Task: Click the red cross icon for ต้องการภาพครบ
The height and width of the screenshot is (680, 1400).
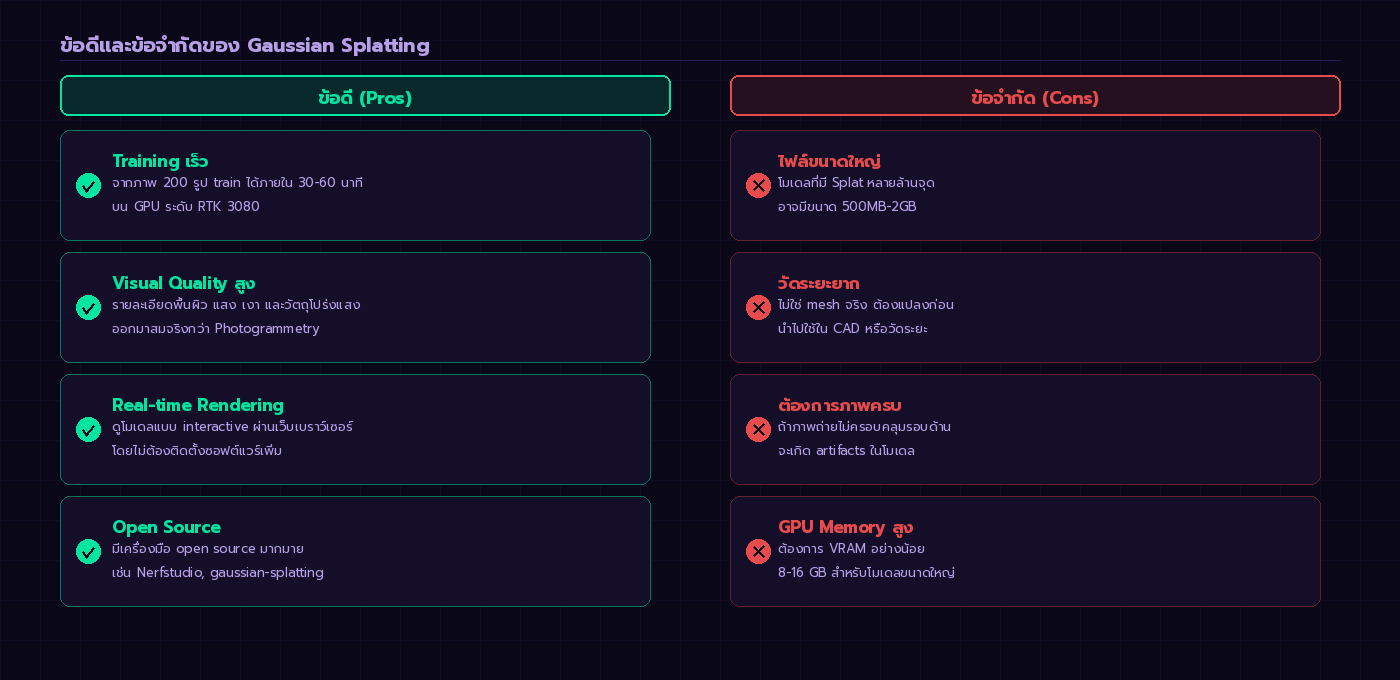Action: point(758,430)
